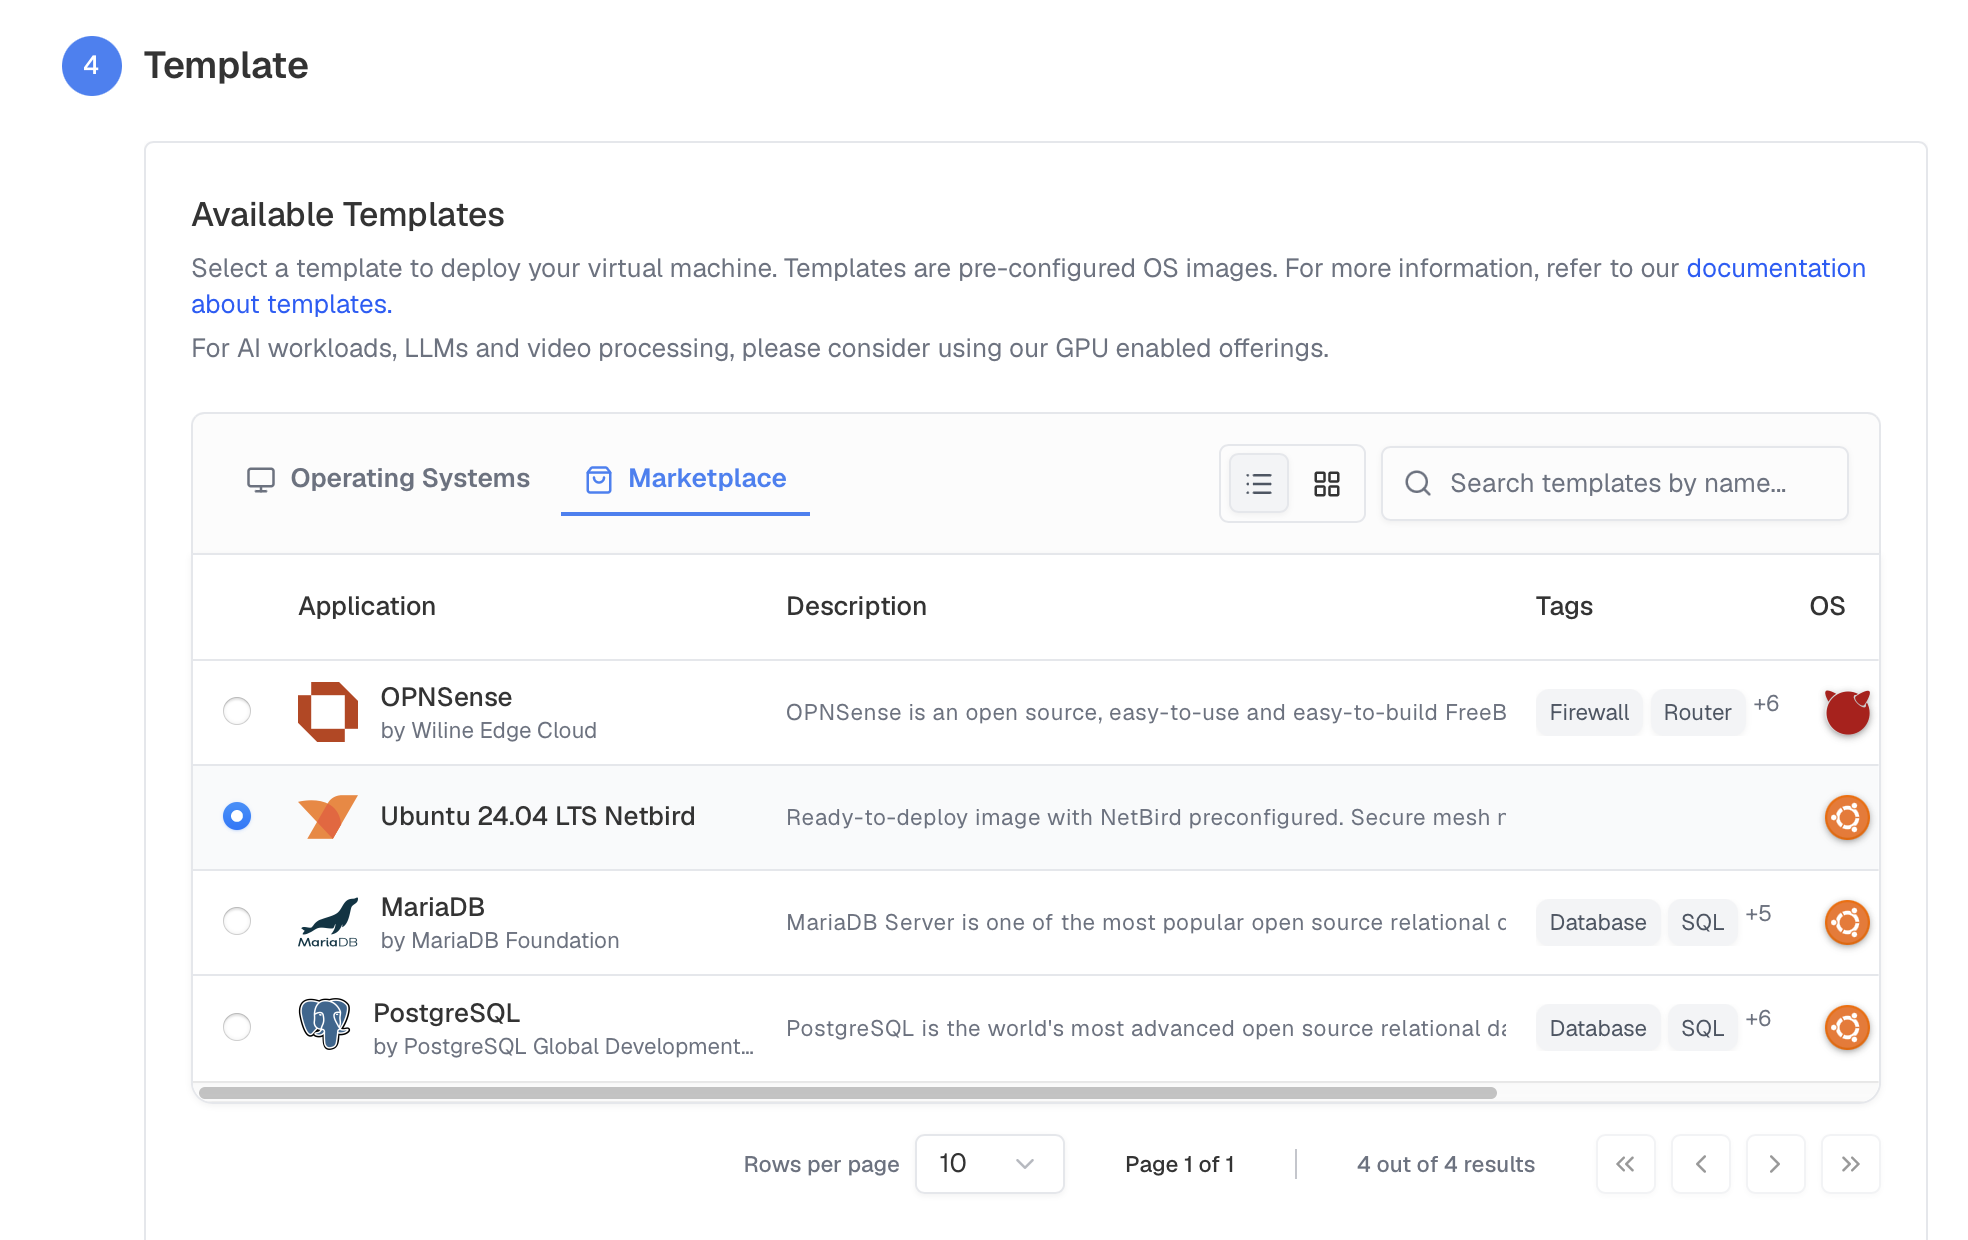Select the OPNSense template radio button
Viewport: 1968px width, 1240px height.
coord(237,711)
